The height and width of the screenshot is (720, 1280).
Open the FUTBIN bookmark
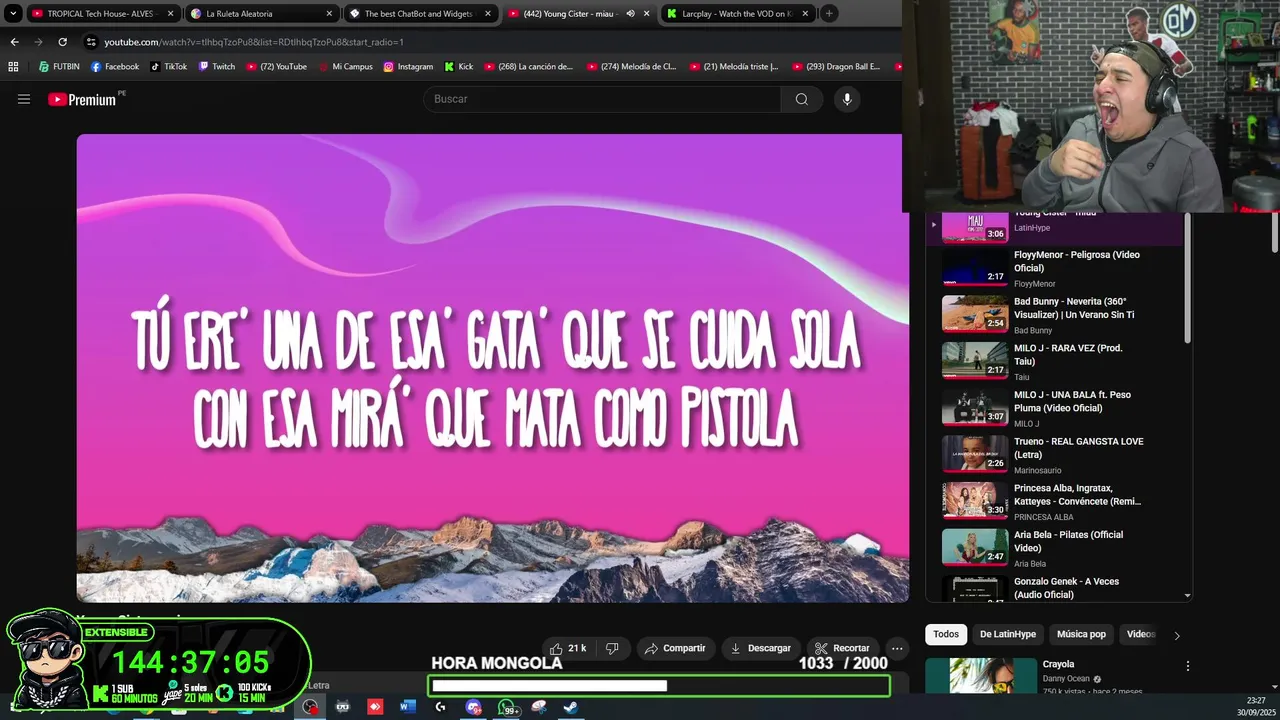[x=59, y=67]
